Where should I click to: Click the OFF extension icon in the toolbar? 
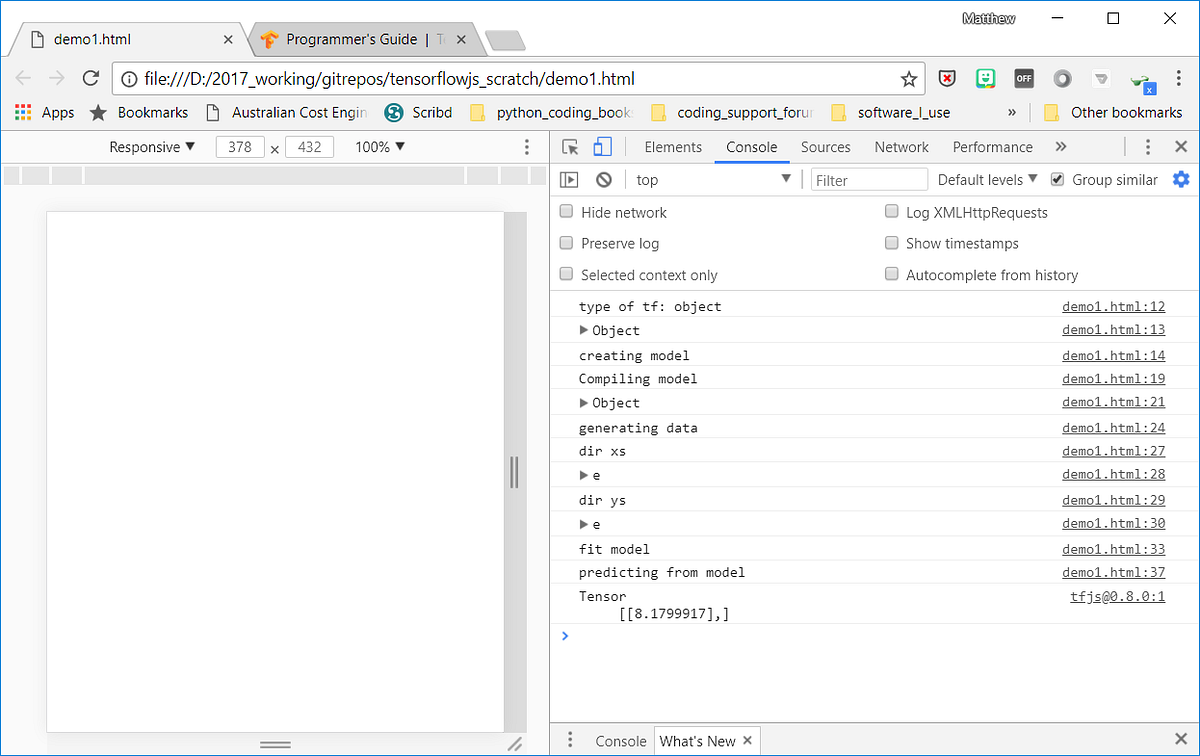[x=1023, y=77]
